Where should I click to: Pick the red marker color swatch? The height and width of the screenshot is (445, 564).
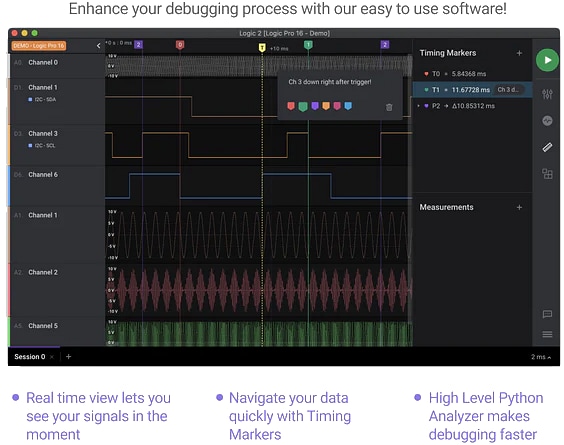click(291, 106)
